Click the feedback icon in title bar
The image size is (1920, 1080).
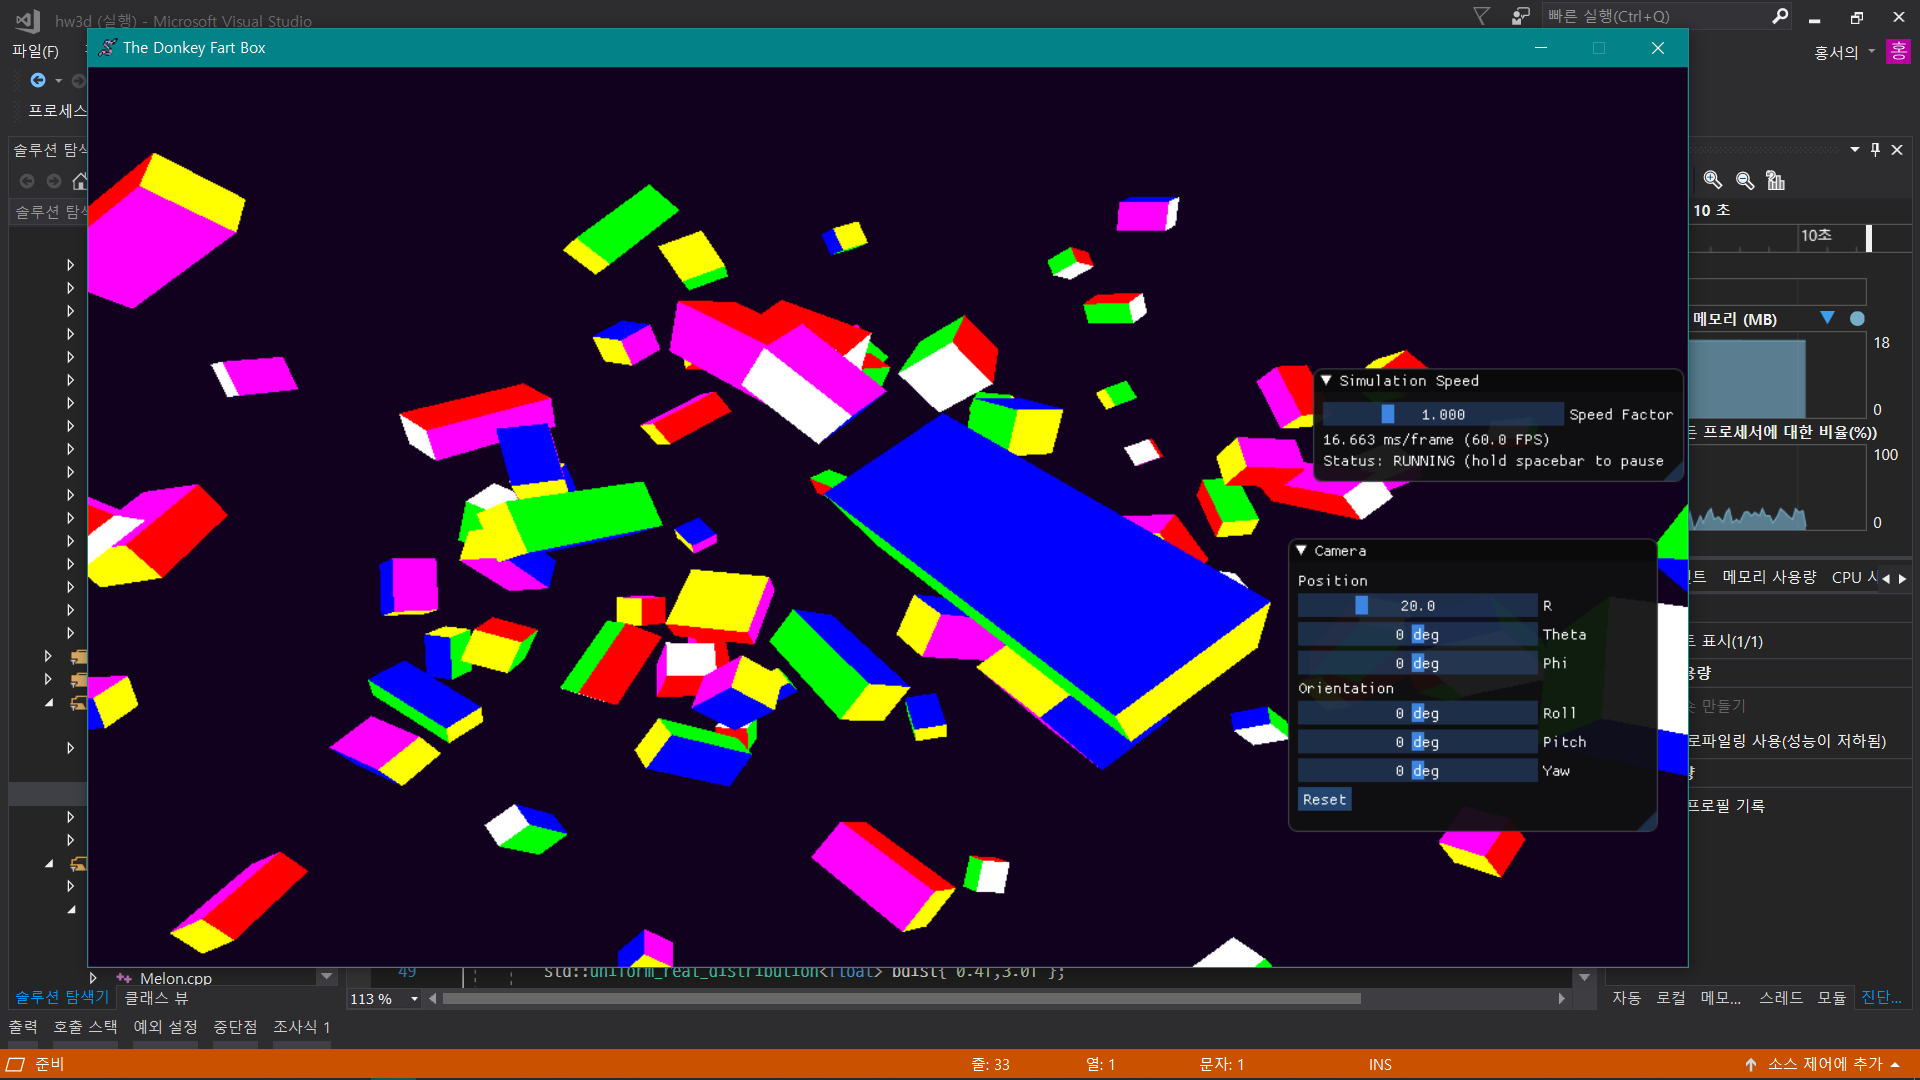pyautogui.click(x=1520, y=16)
